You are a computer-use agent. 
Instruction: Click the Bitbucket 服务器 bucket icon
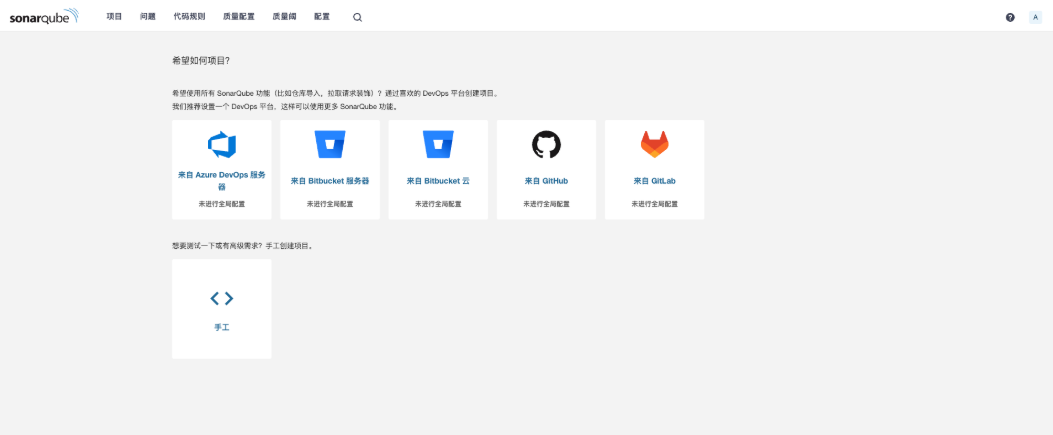(330, 144)
